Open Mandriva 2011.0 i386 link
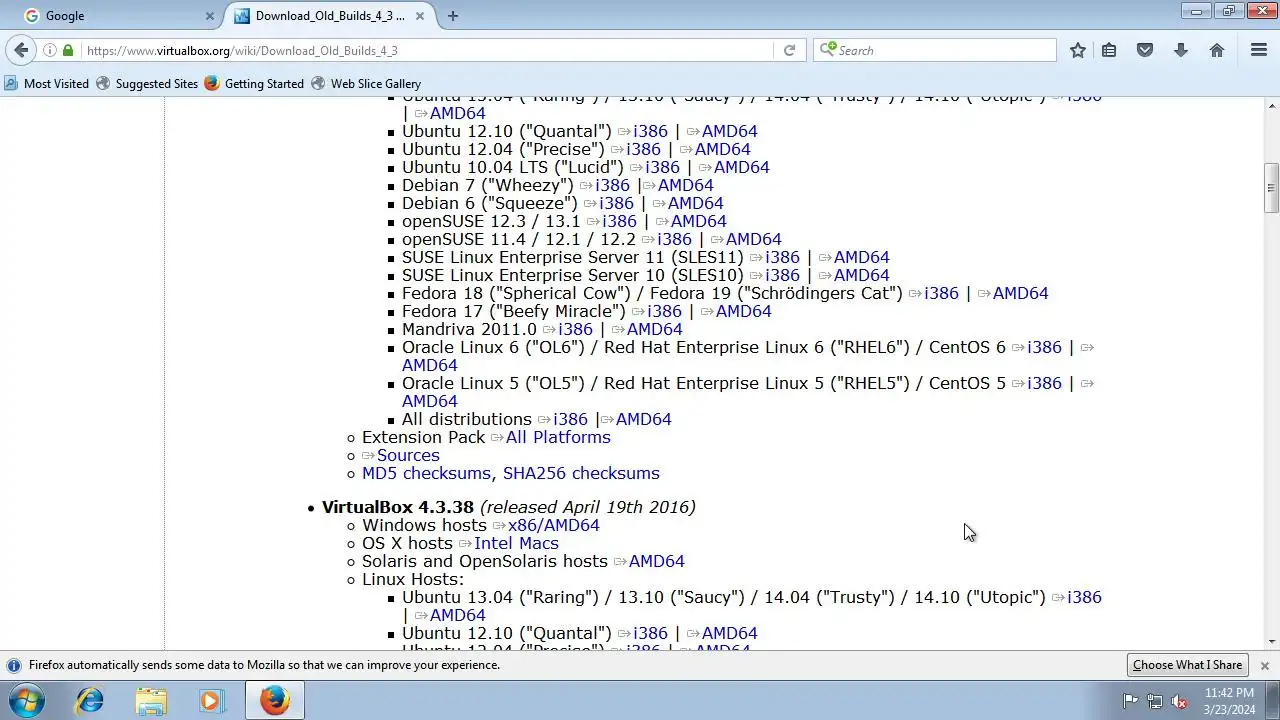This screenshot has height=720, width=1280. (575, 329)
